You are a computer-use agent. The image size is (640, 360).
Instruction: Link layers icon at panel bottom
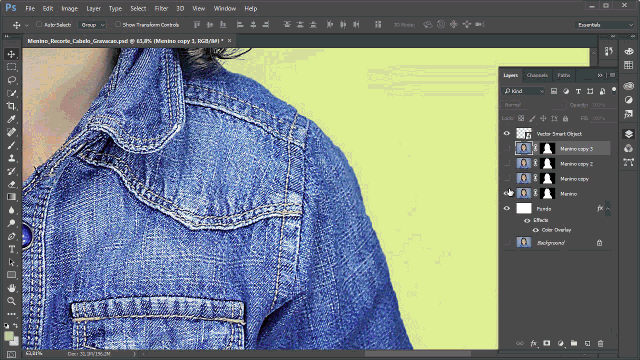click(520, 344)
